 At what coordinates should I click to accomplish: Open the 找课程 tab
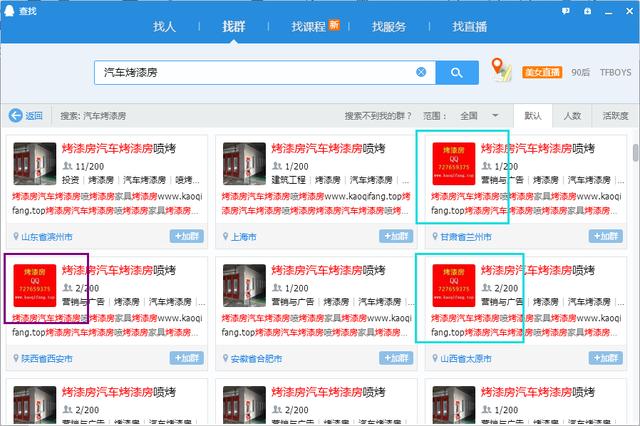309,27
